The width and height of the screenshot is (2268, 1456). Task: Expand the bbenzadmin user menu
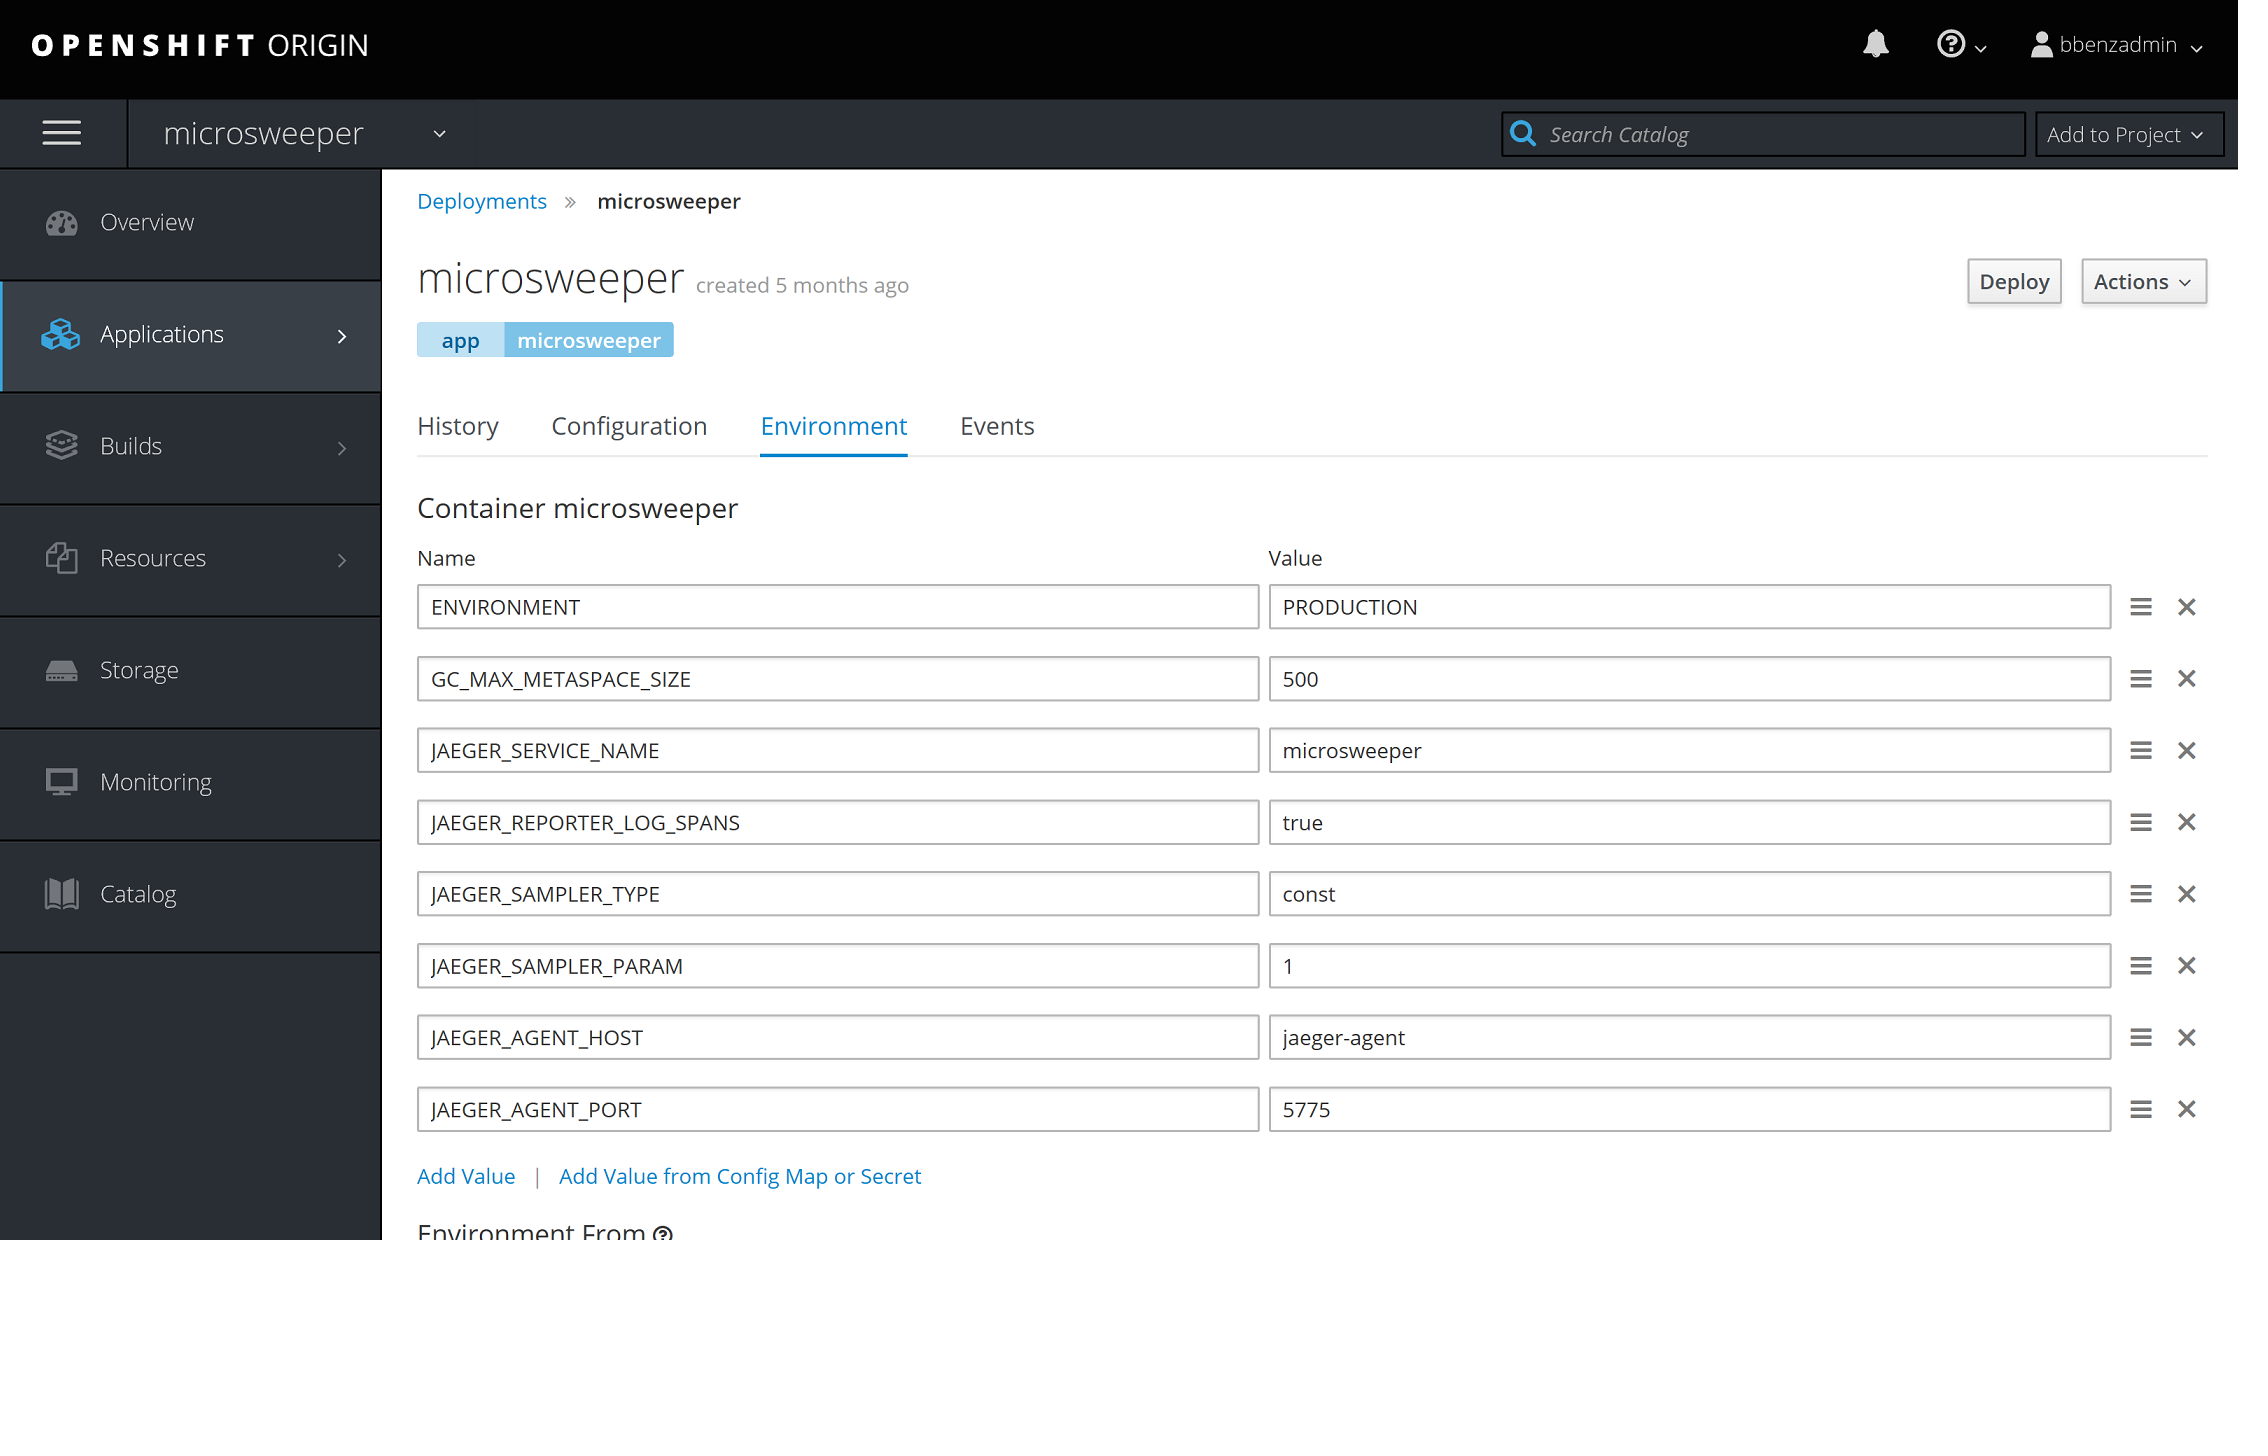click(x=2118, y=45)
